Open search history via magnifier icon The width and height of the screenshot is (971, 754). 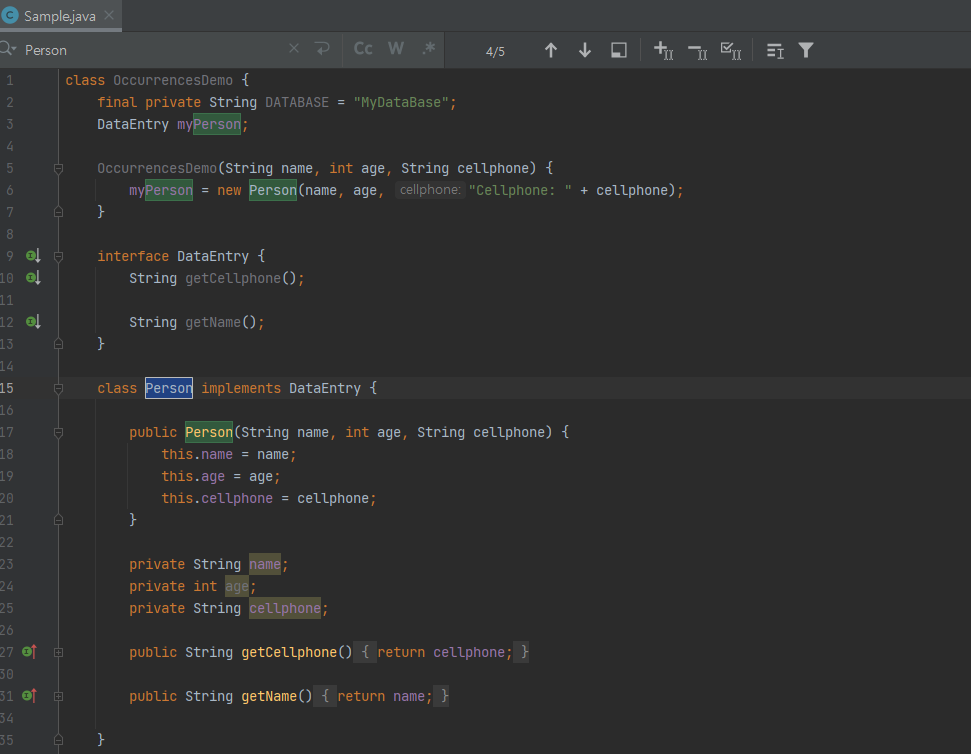pyautogui.click(x=8, y=49)
